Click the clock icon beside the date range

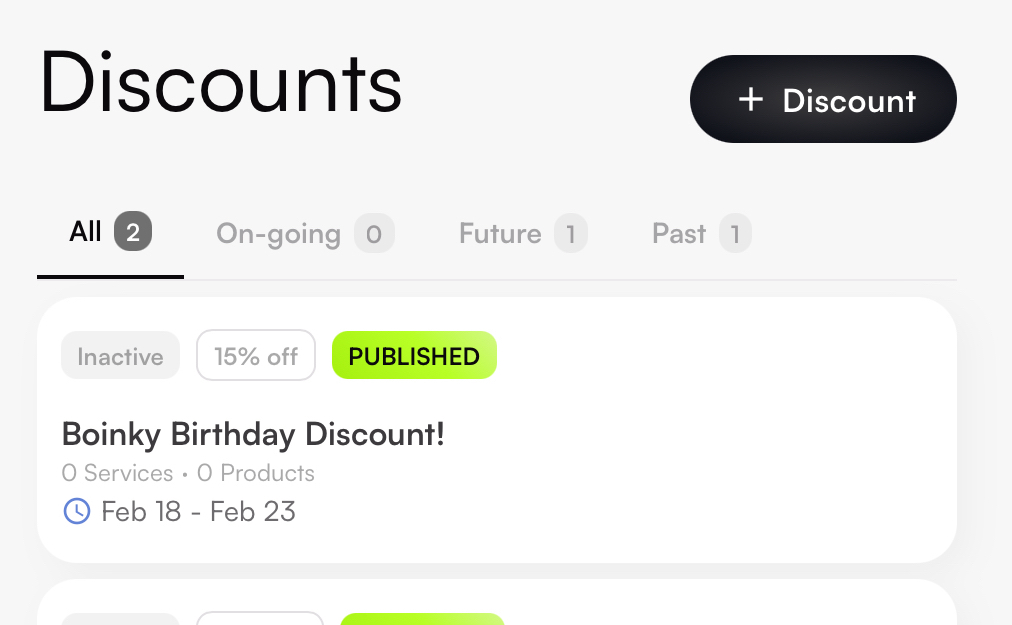tap(76, 512)
